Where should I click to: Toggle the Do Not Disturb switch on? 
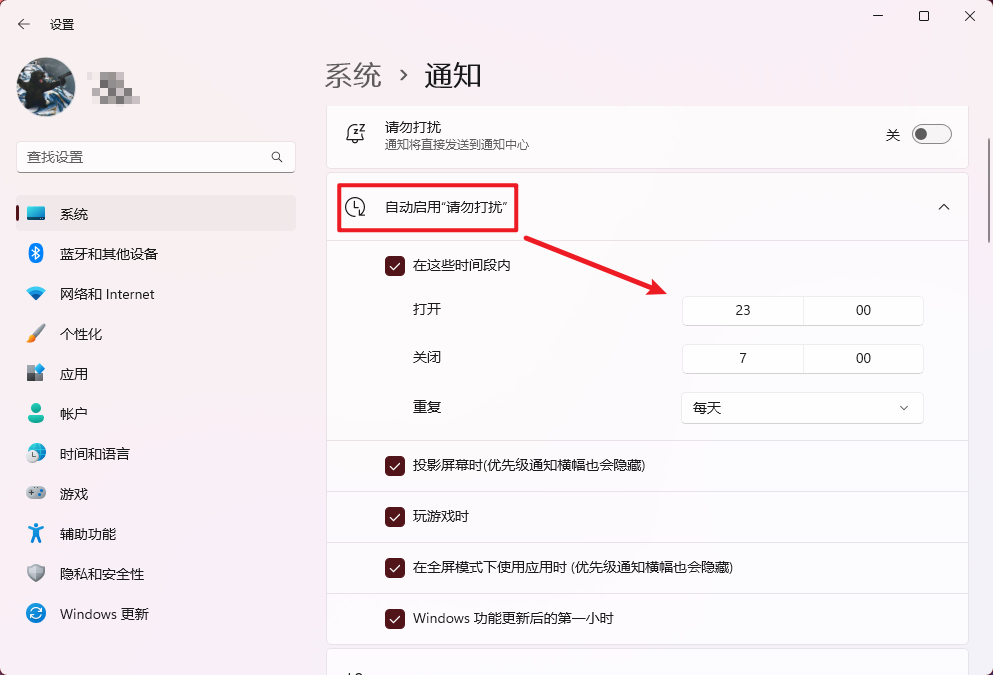coord(930,132)
